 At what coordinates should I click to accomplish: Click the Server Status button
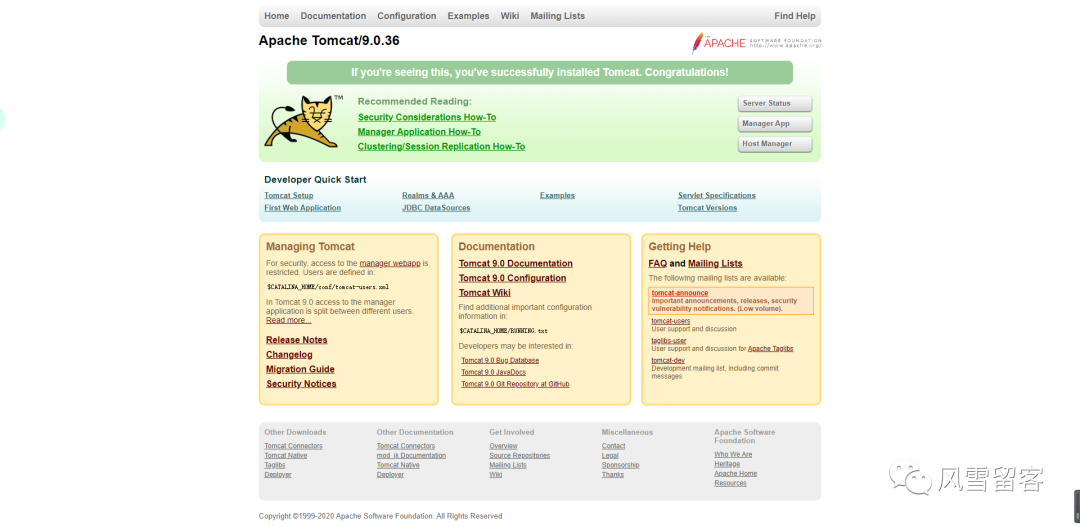coord(775,103)
